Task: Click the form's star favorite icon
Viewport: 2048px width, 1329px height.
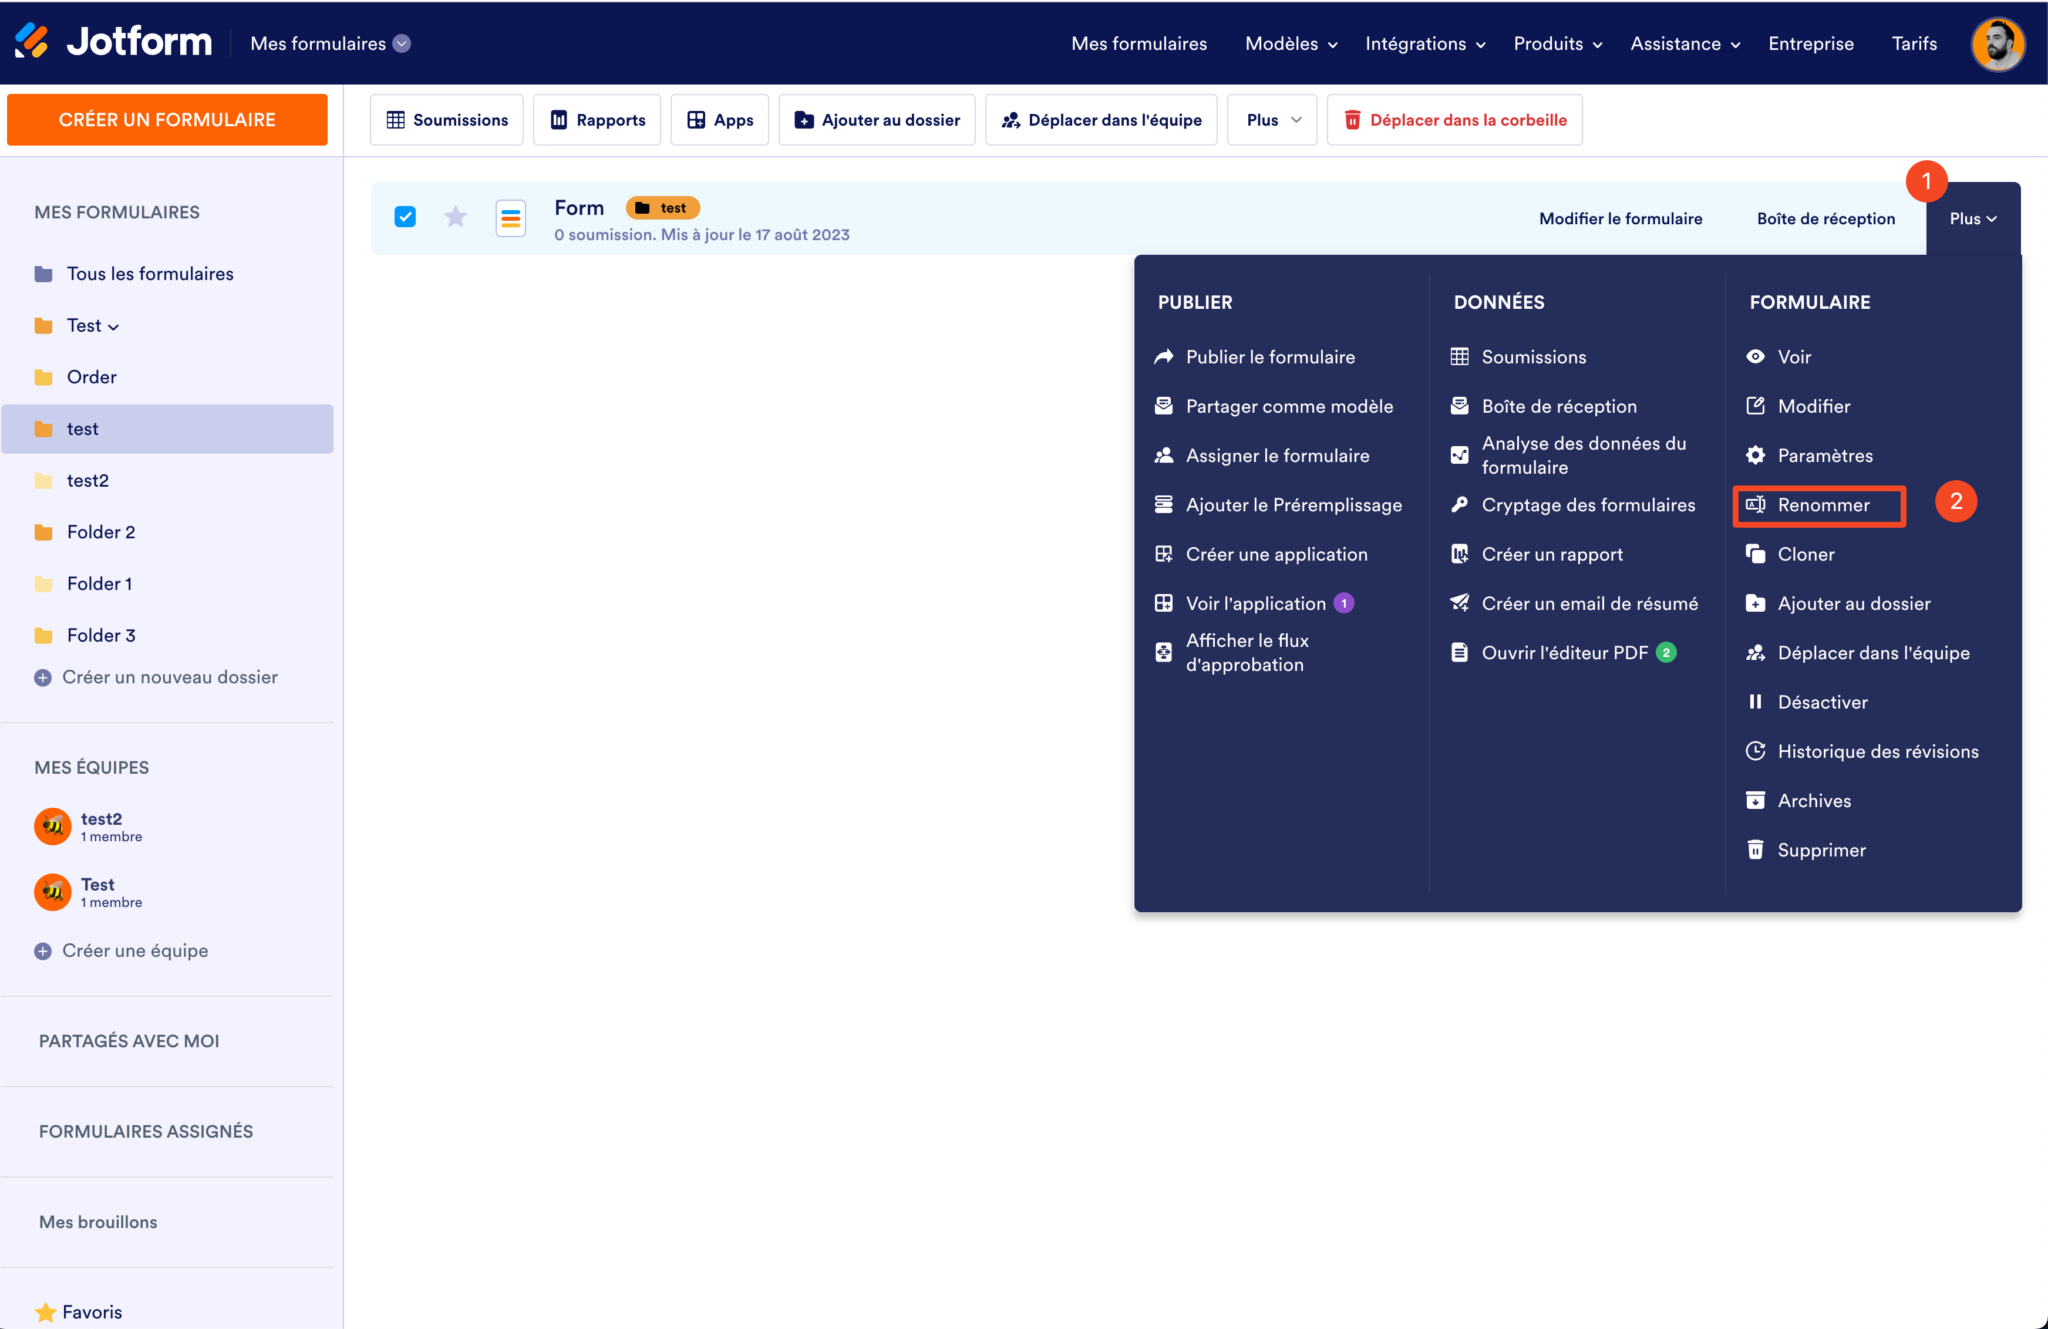Action: pyautogui.click(x=456, y=217)
